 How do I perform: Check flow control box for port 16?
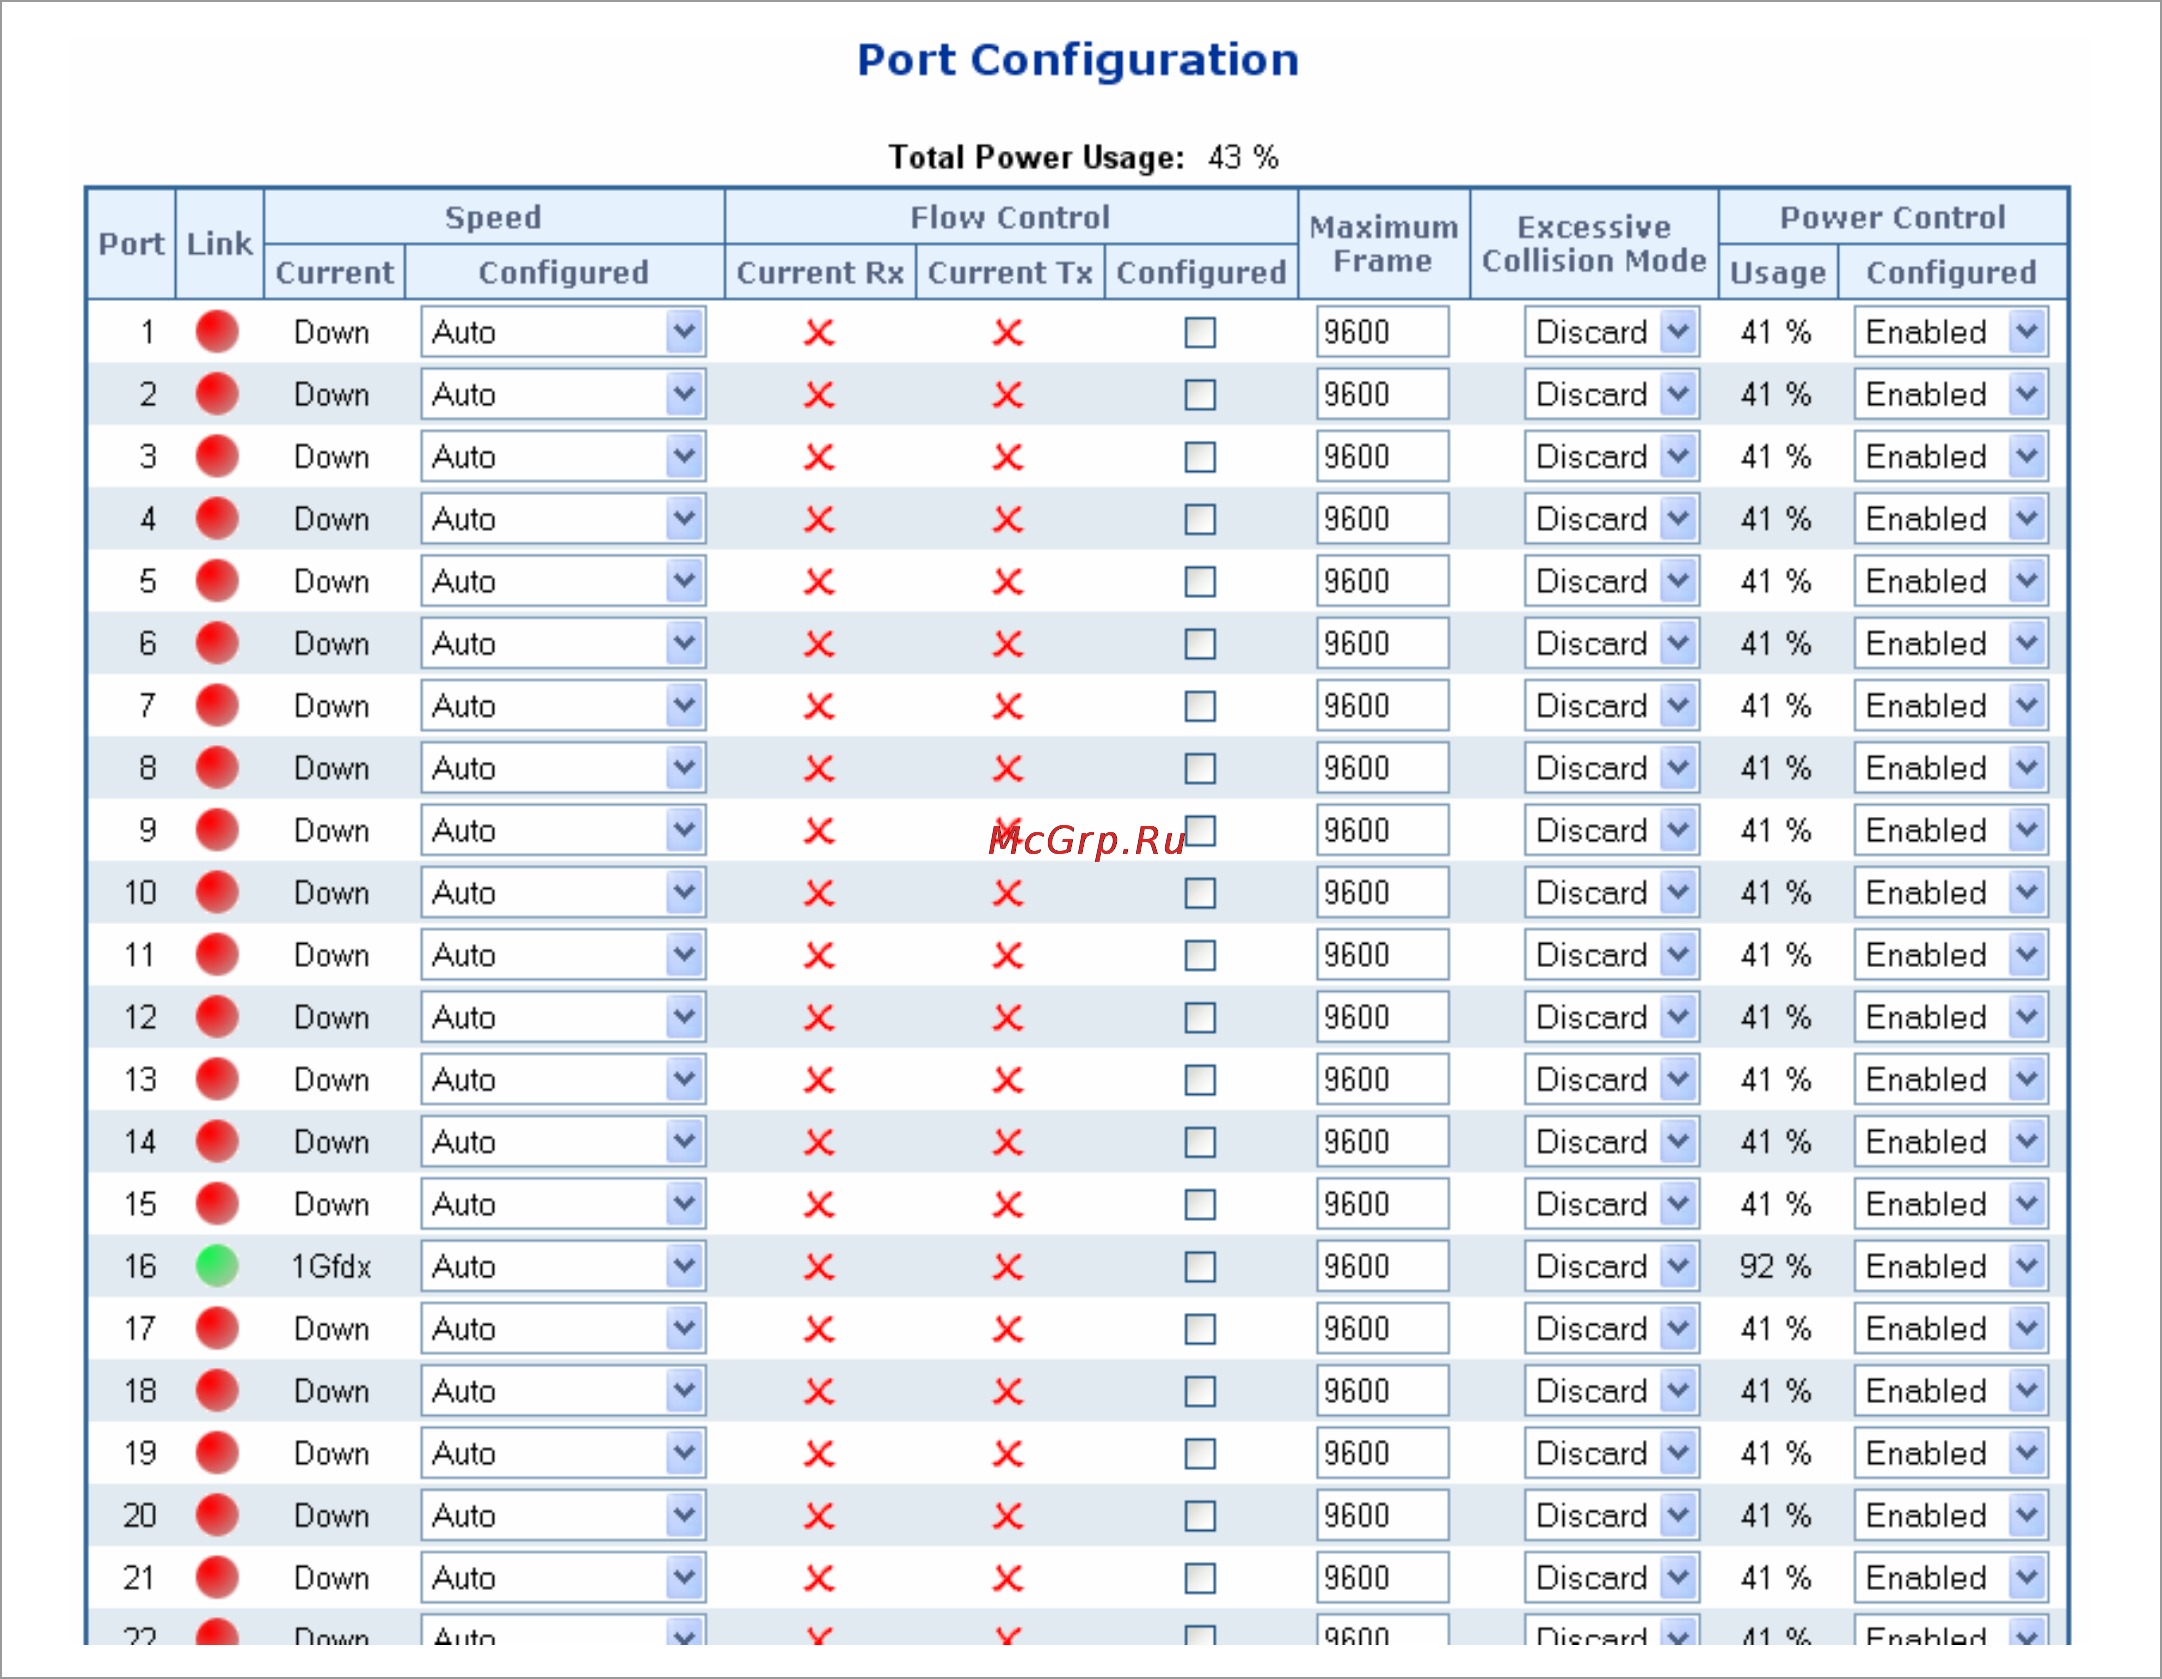1200,1266
